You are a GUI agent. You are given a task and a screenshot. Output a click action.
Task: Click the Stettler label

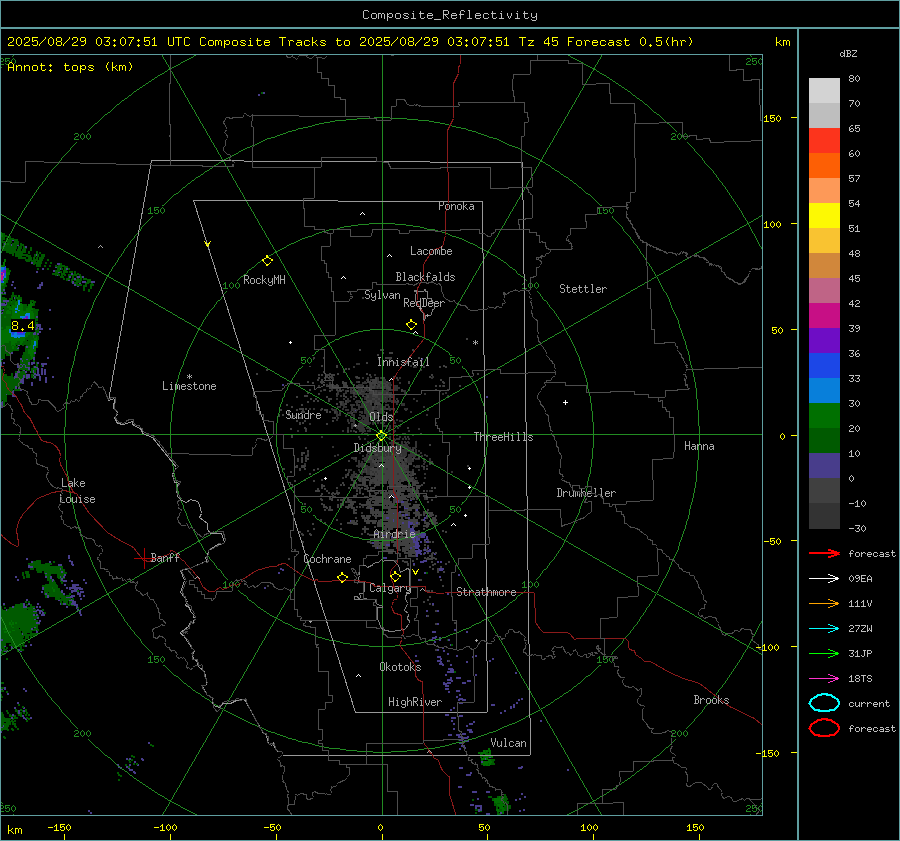[583, 289]
